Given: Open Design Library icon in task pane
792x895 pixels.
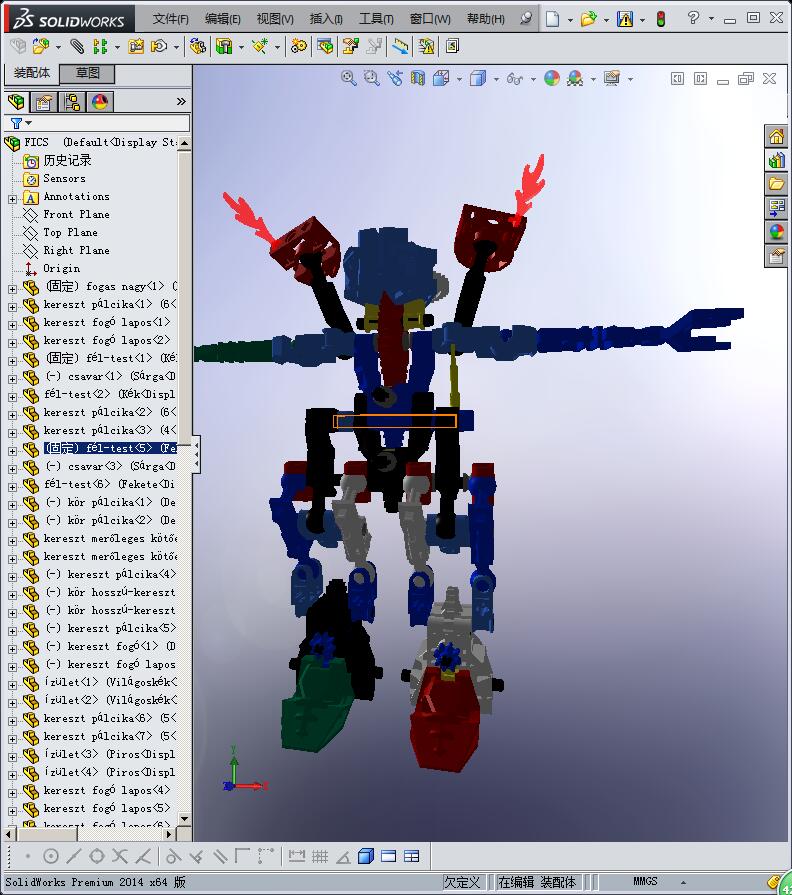Looking at the screenshot, I should 777,160.
